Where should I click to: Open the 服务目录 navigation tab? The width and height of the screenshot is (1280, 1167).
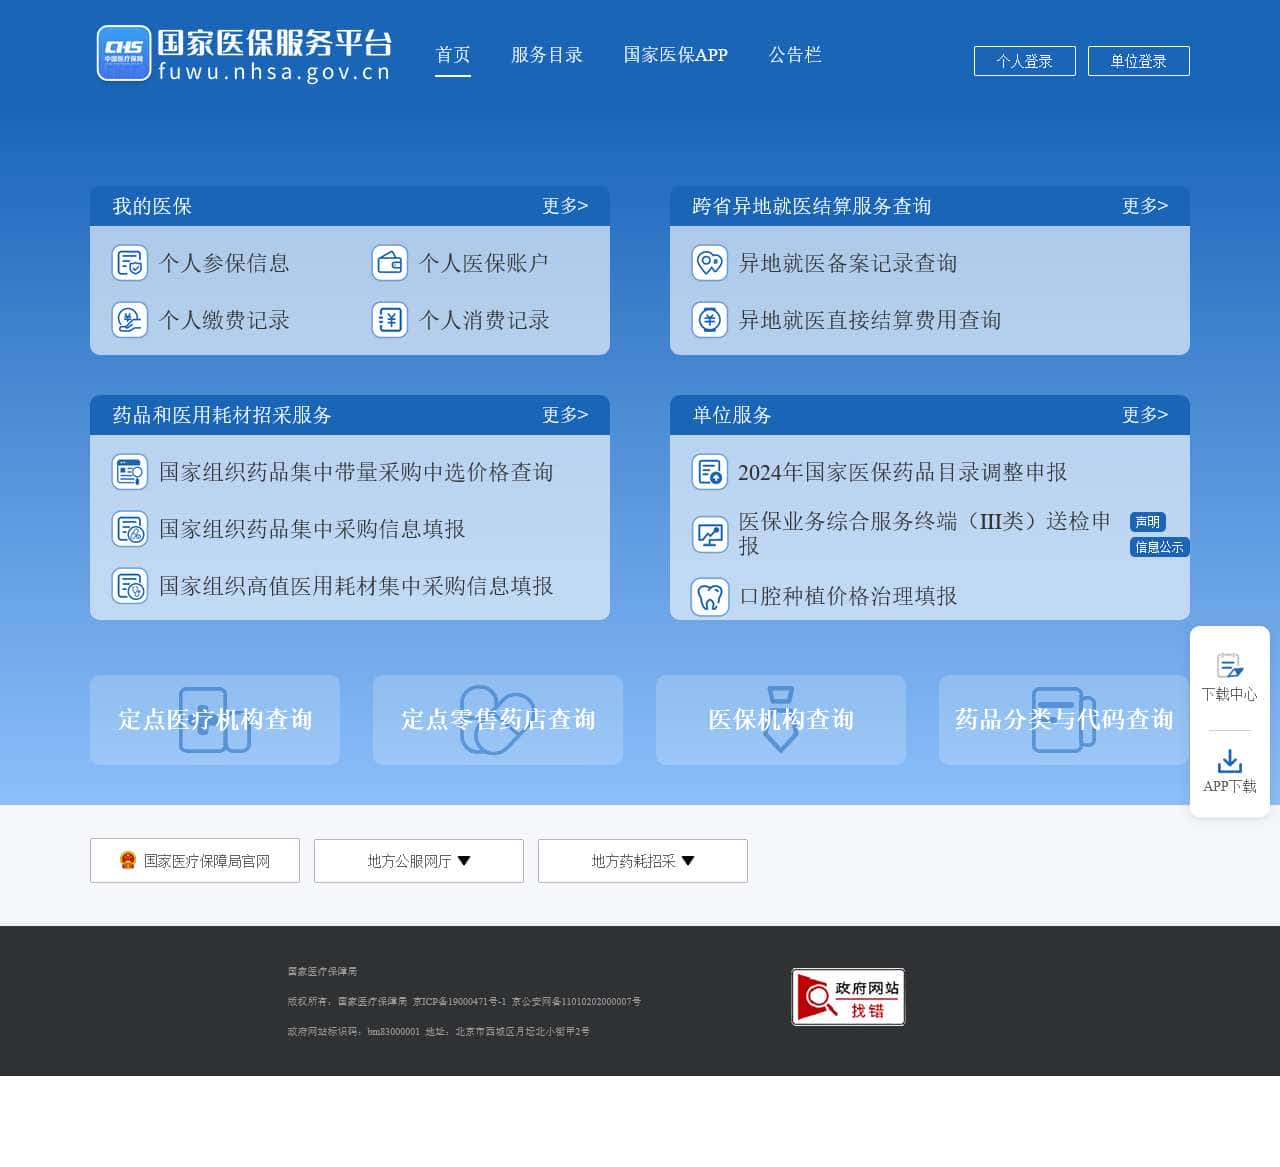click(x=547, y=55)
